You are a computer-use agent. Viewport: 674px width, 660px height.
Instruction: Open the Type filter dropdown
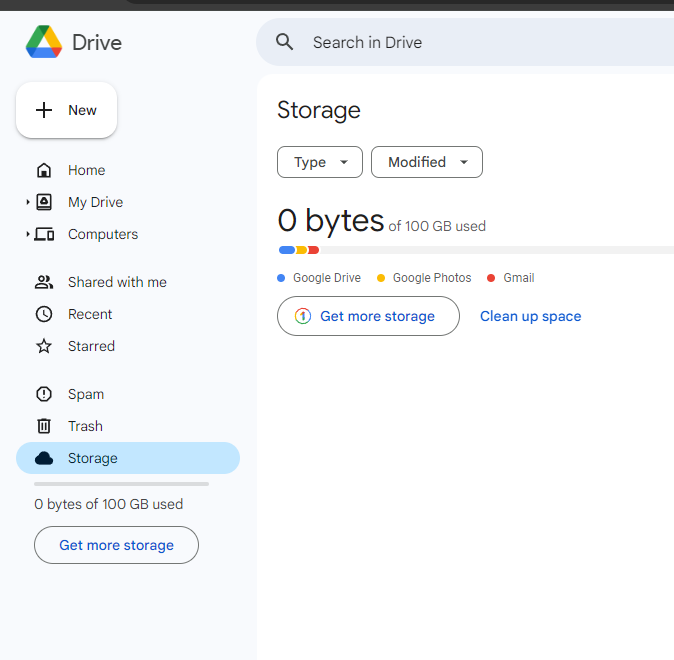(320, 162)
